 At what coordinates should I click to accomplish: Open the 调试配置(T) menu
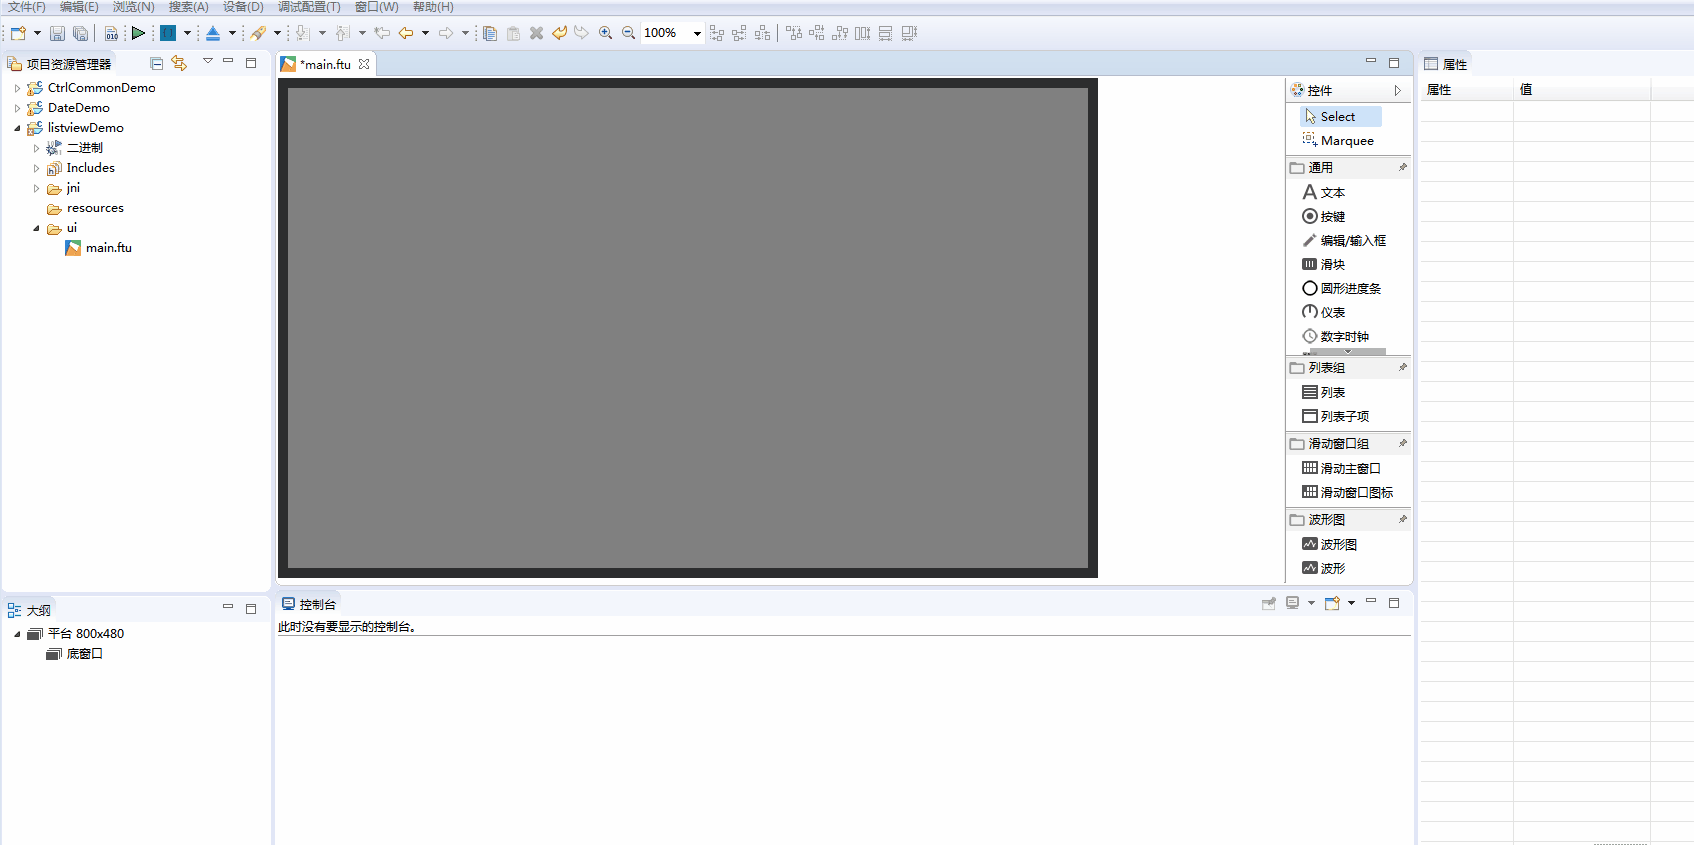point(309,7)
